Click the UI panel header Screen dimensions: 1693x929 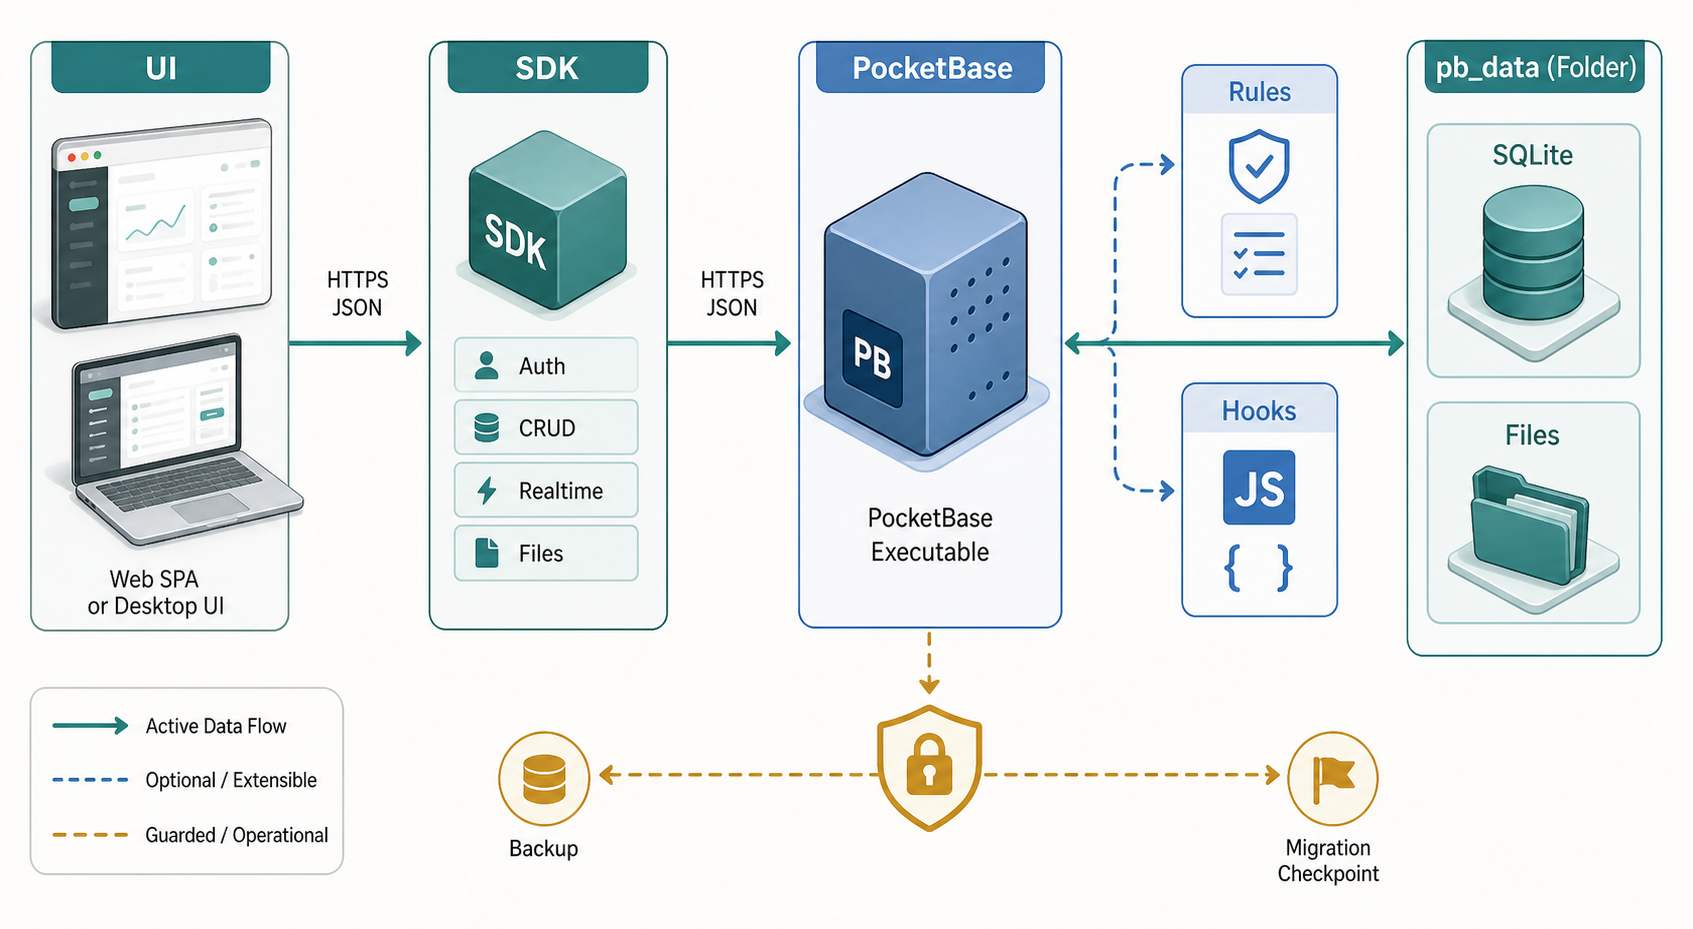[x=161, y=67]
